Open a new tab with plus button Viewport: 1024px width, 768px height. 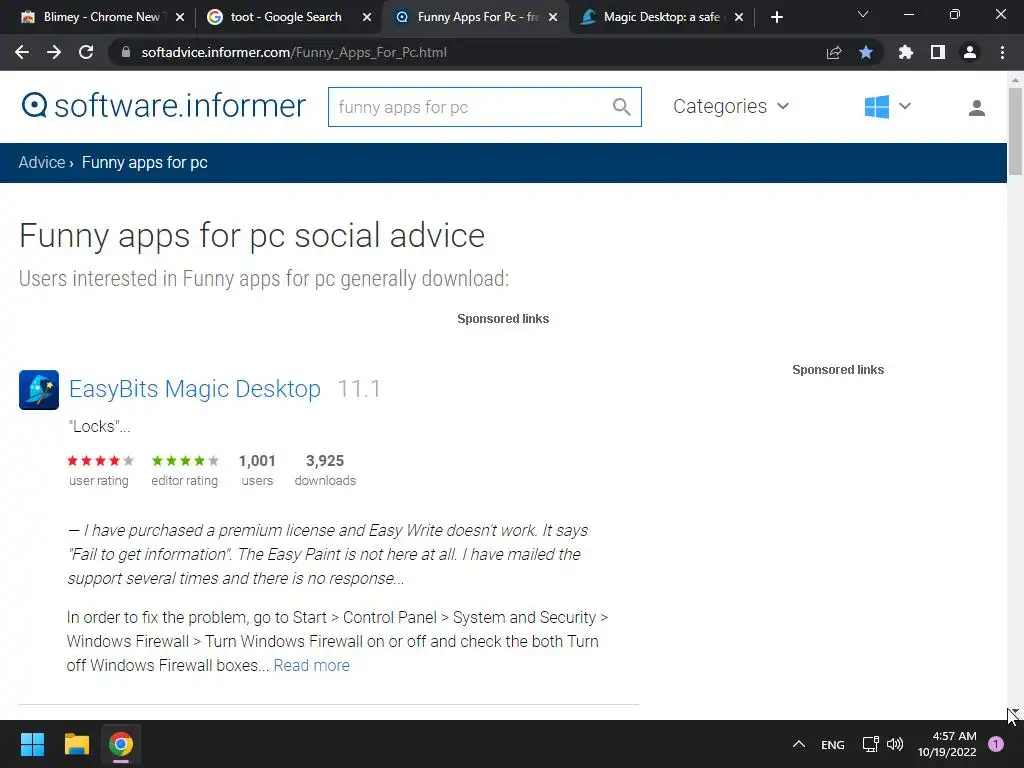pos(776,18)
